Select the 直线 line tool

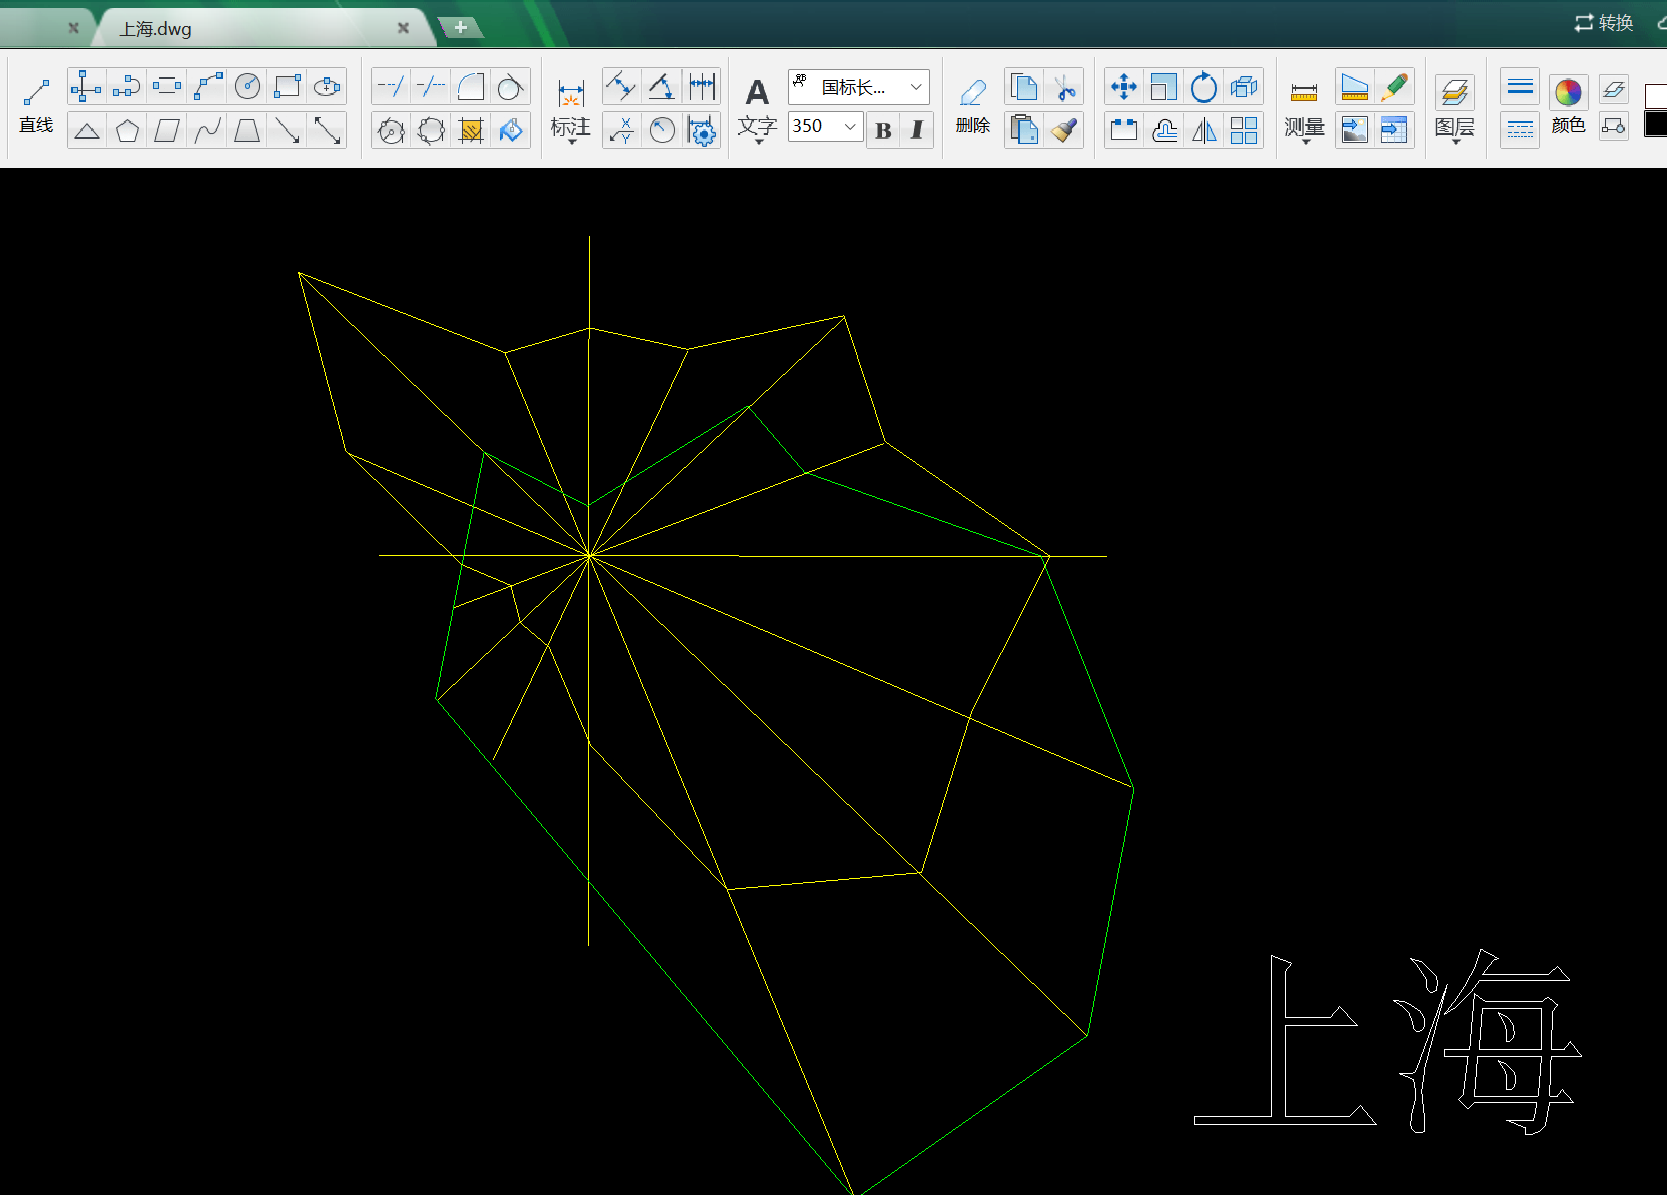[x=36, y=106]
